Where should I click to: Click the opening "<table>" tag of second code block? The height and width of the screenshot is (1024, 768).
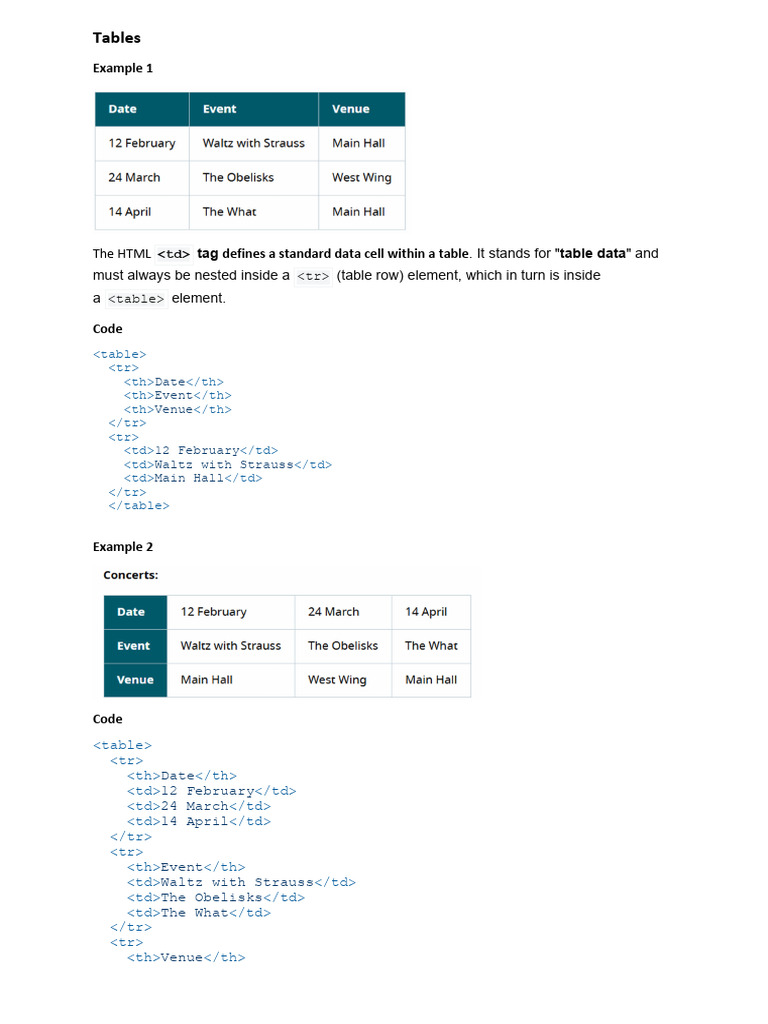click(x=122, y=745)
